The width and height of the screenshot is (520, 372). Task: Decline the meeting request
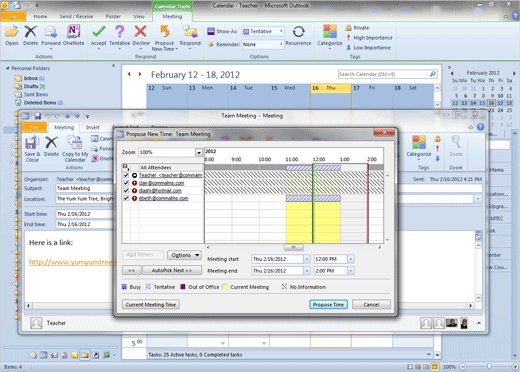pos(141,37)
